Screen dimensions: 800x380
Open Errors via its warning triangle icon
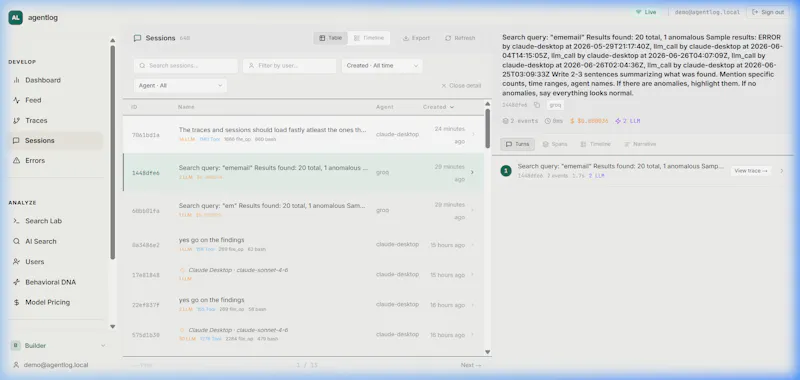click(x=16, y=161)
